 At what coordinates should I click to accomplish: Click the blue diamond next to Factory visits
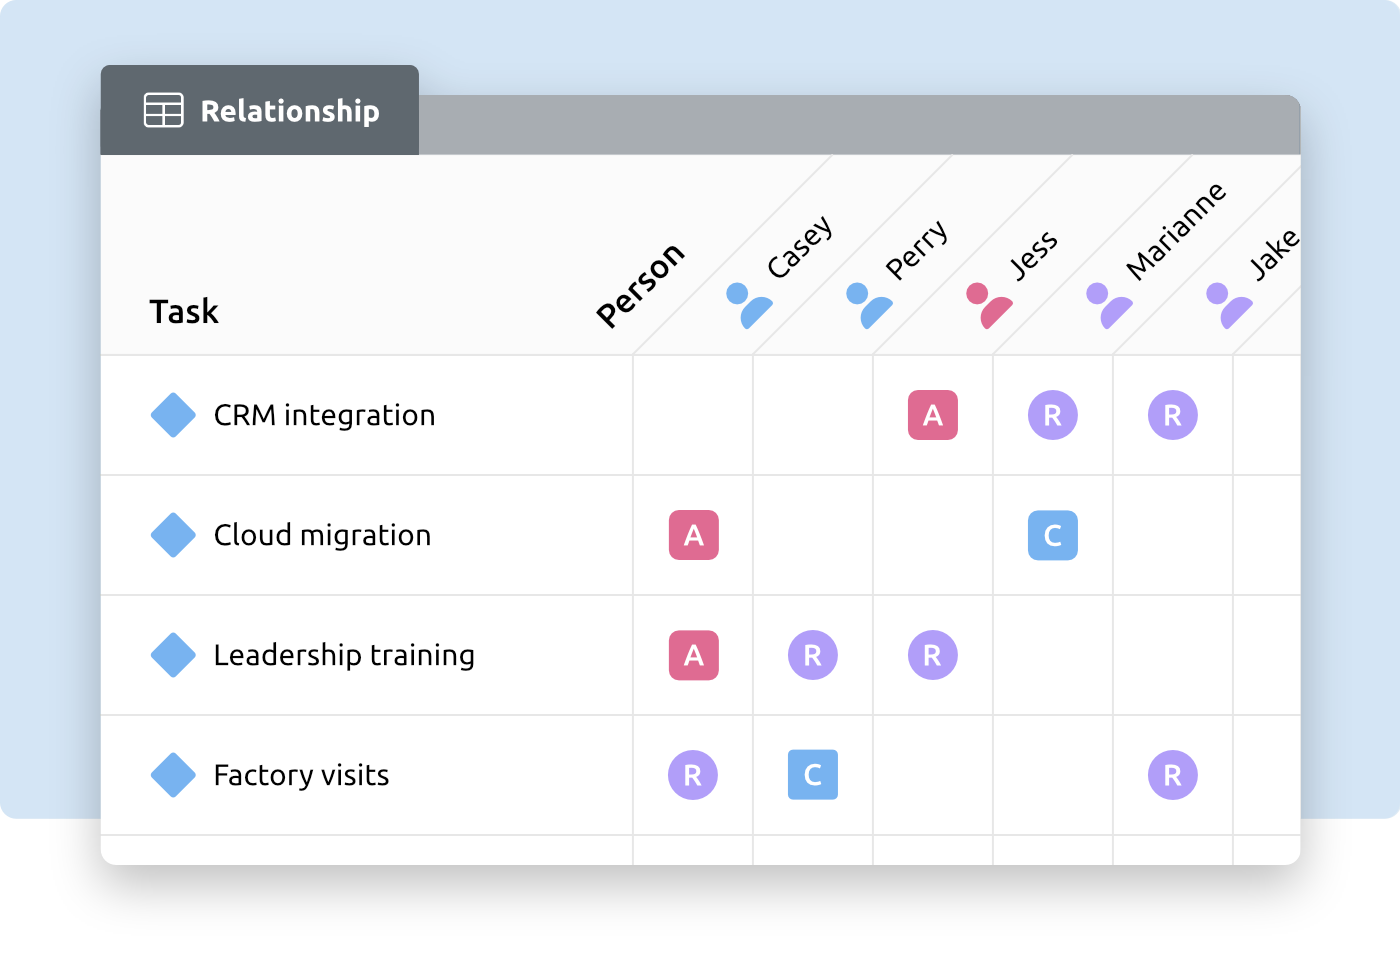pos(172,774)
